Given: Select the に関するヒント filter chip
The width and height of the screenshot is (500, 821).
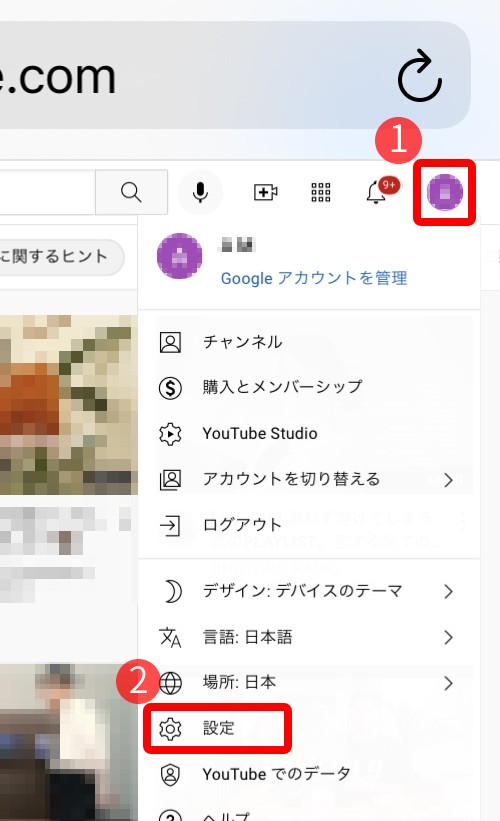Looking at the screenshot, I should coord(62,257).
